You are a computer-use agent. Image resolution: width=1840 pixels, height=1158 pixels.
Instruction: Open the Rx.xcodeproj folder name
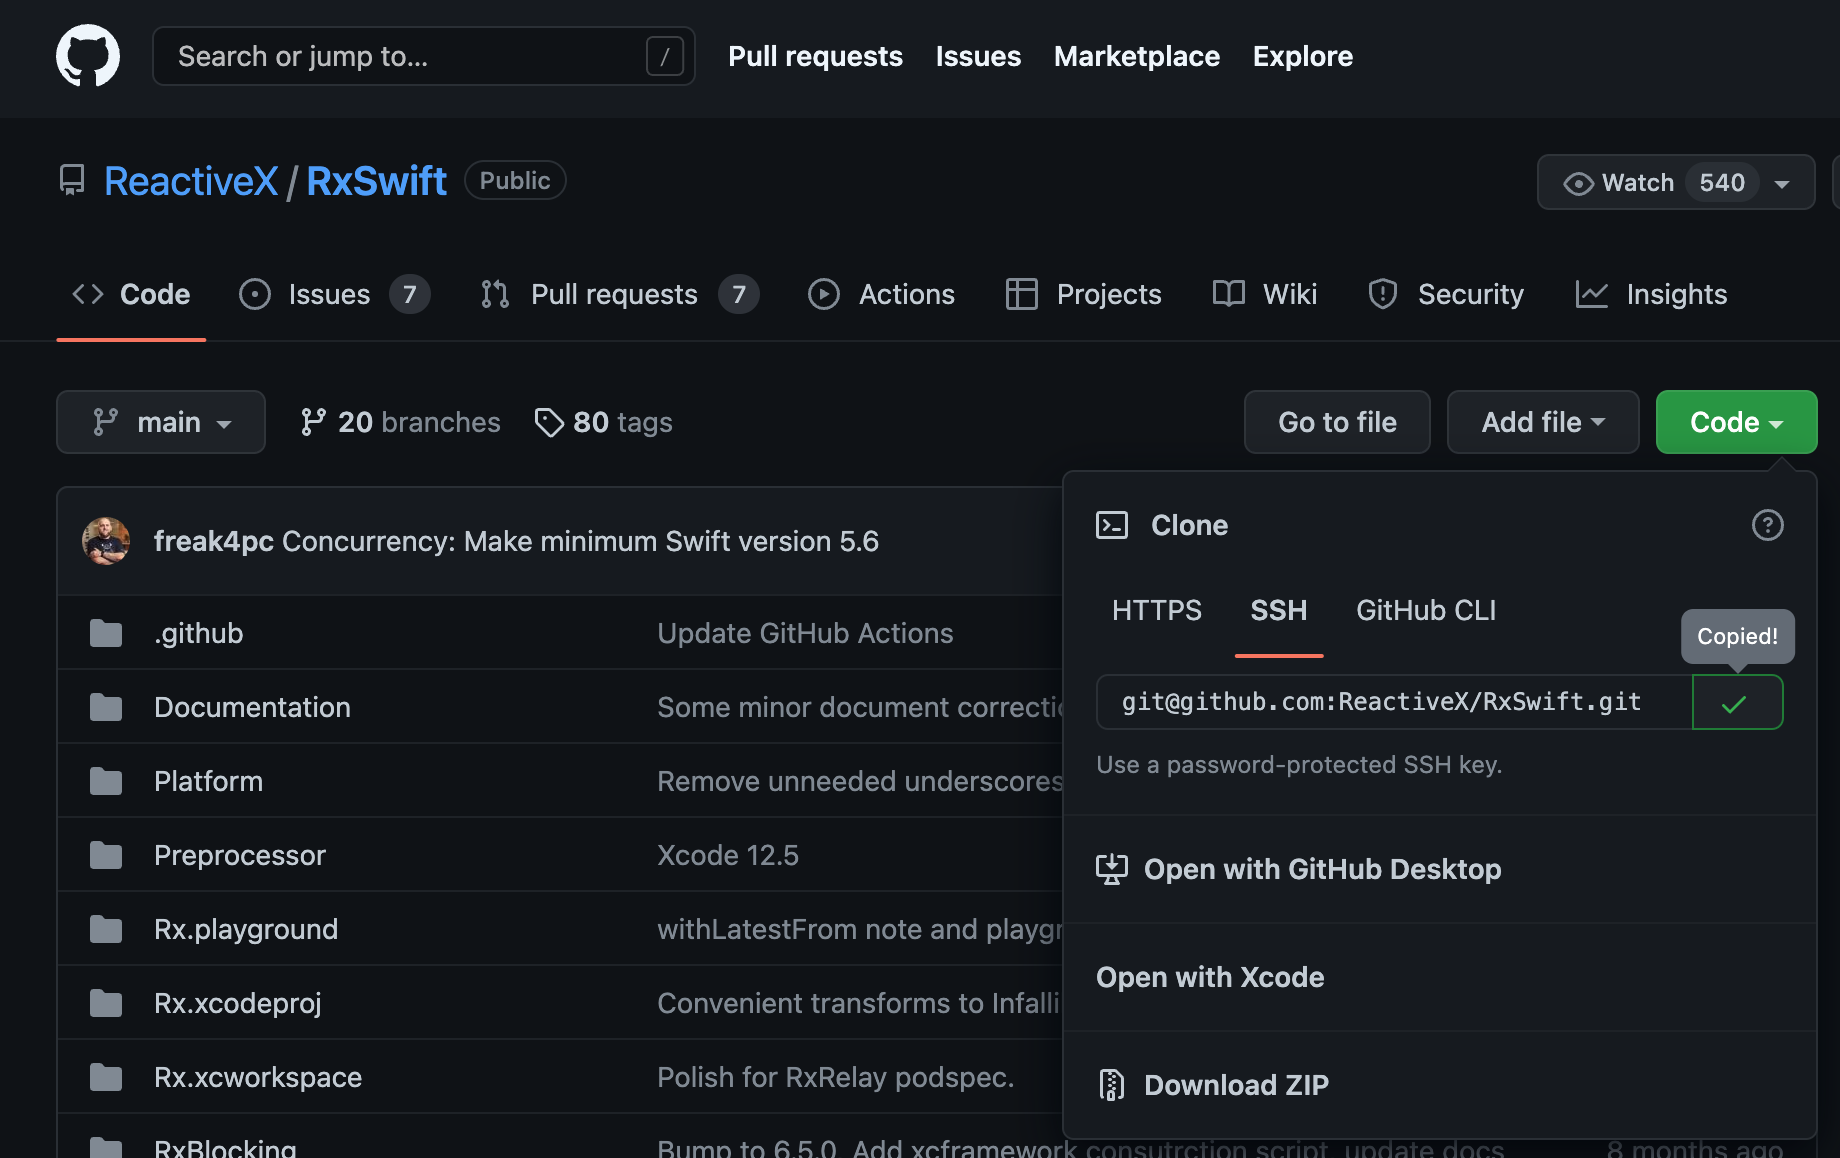tap(238, 1003)
